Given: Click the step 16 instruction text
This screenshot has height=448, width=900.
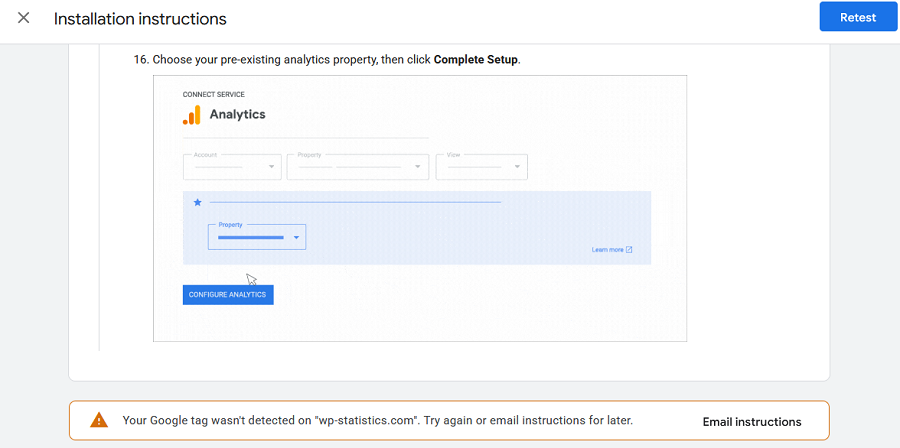Looking at the screenshot, I should [x=327, y=59].
